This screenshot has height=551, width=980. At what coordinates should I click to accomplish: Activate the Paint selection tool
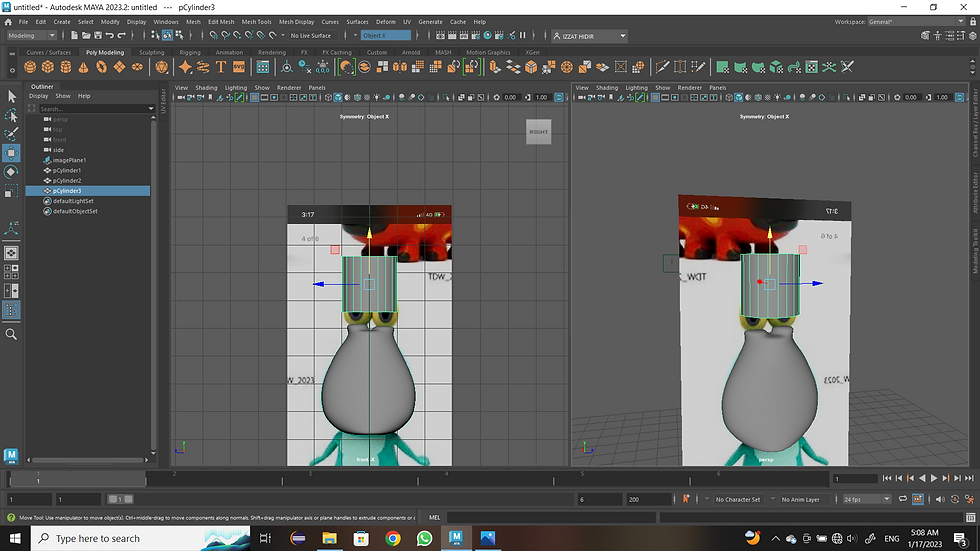click(11, 134)
